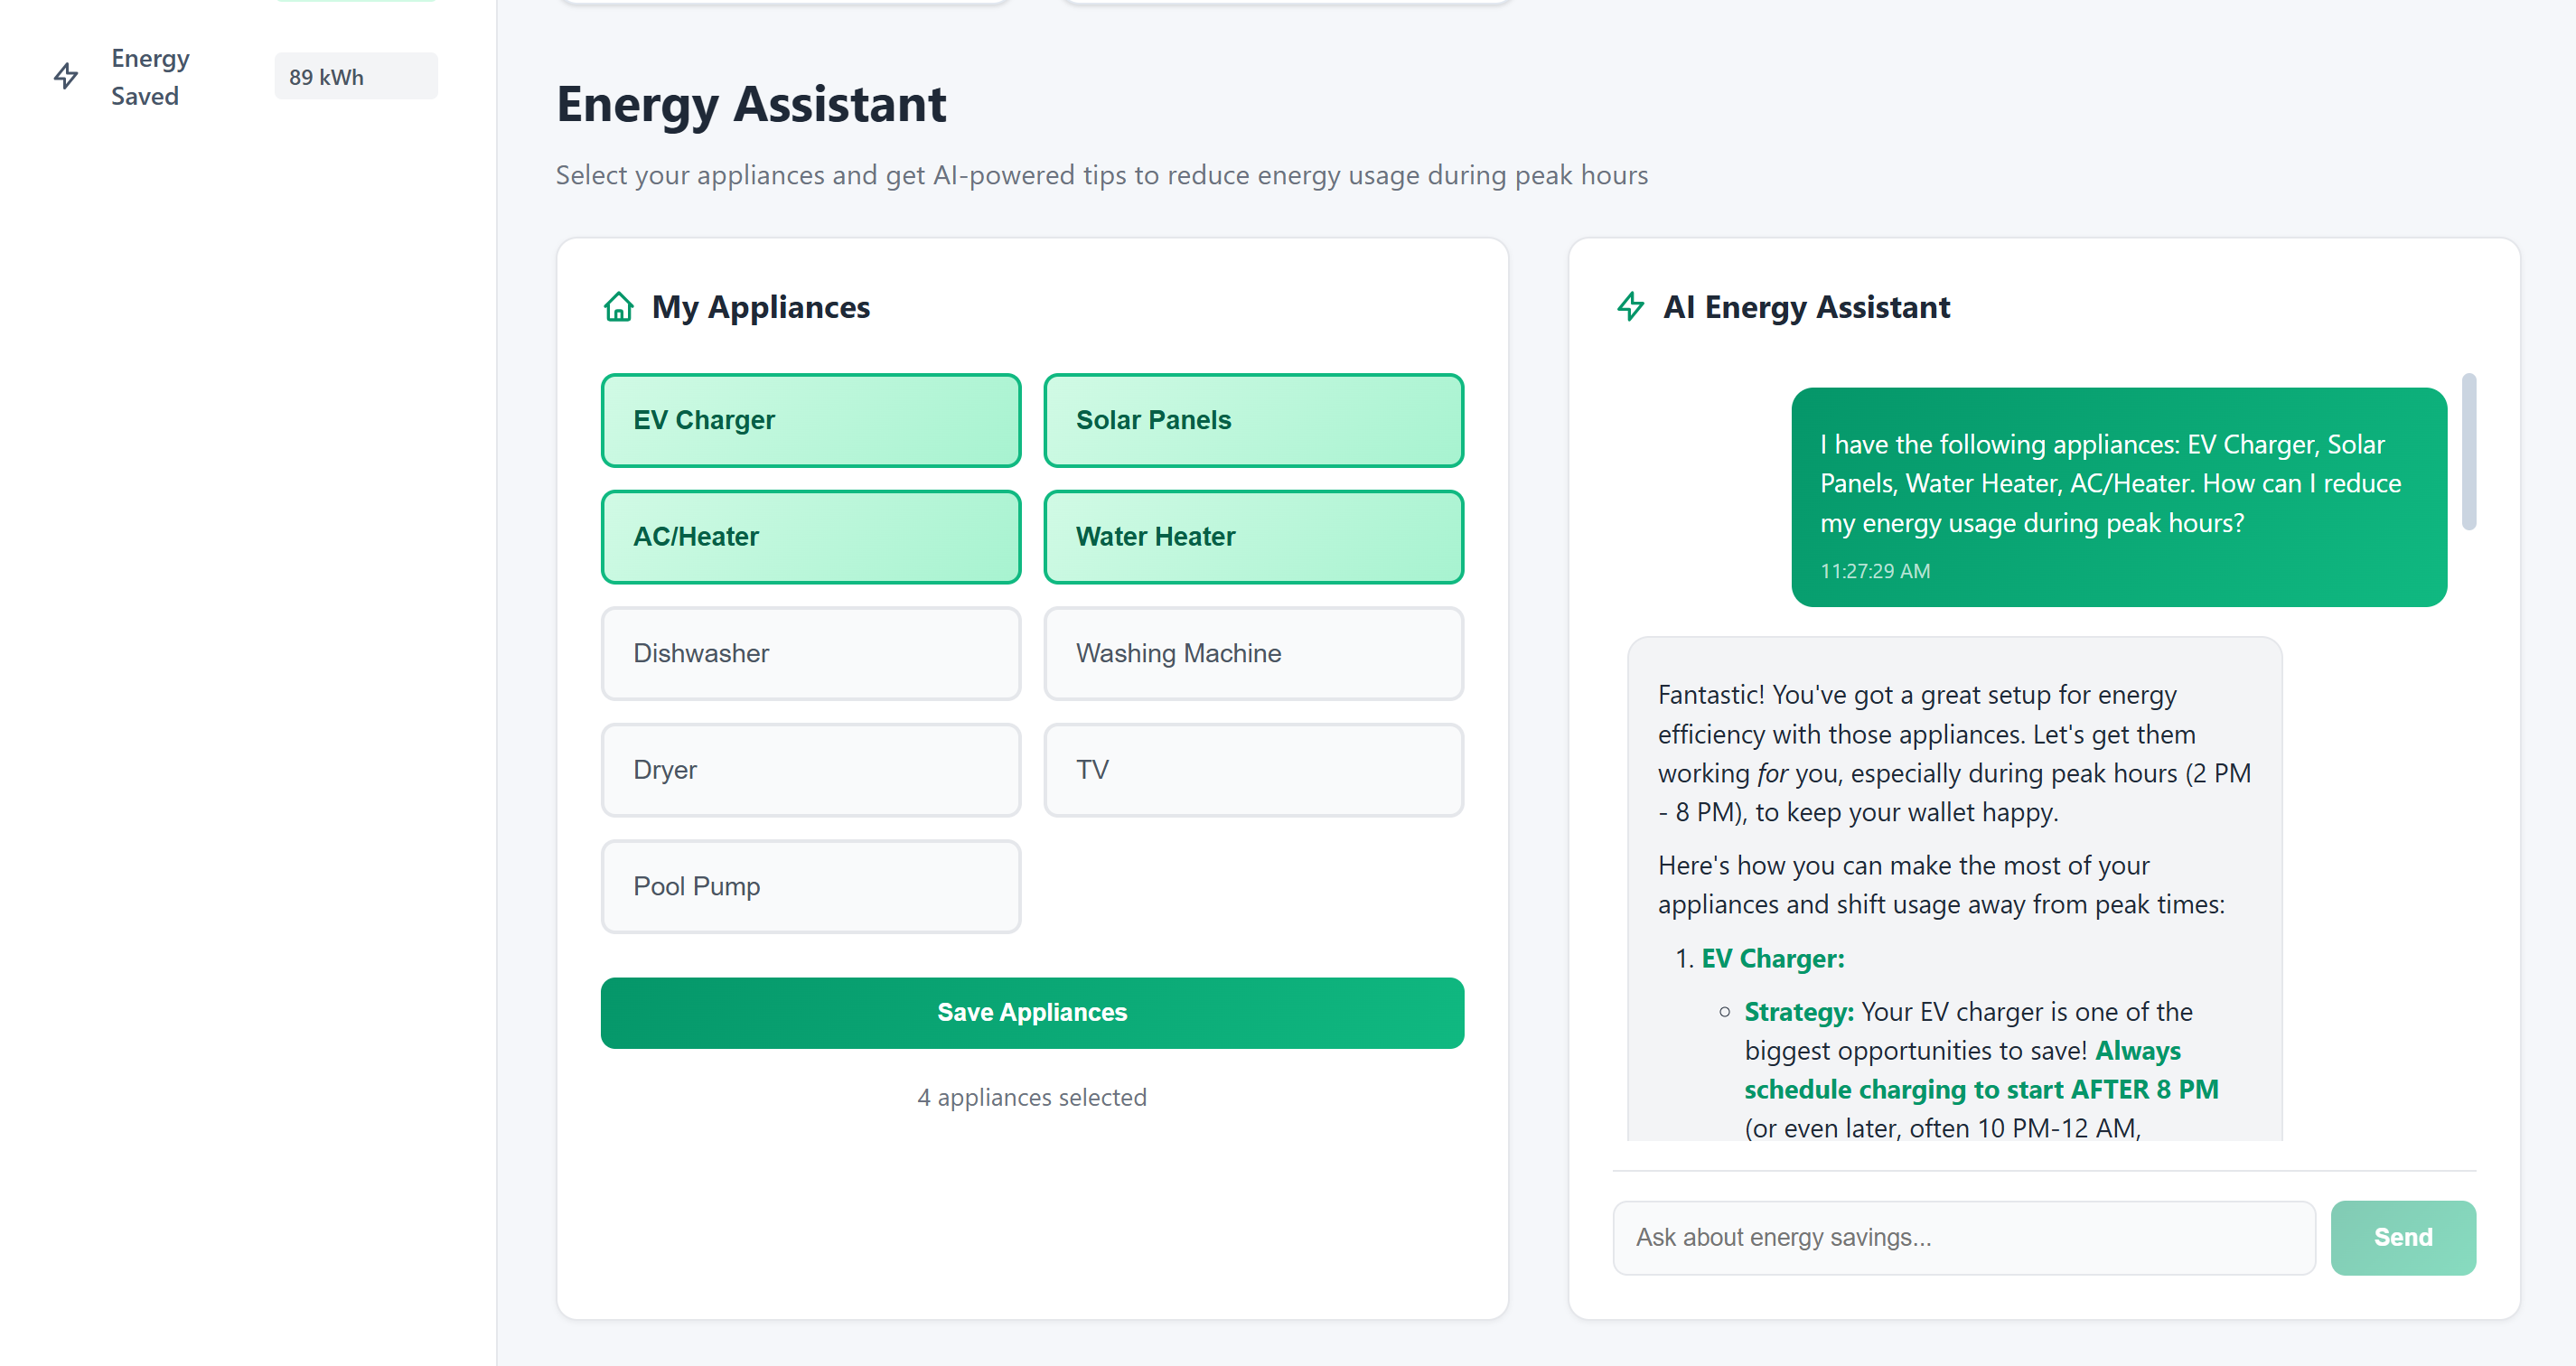Viewport: 2576px width, 1366px height.
Task: Click the house icon beside My Appliances
Action: click(x=618, y=307)
